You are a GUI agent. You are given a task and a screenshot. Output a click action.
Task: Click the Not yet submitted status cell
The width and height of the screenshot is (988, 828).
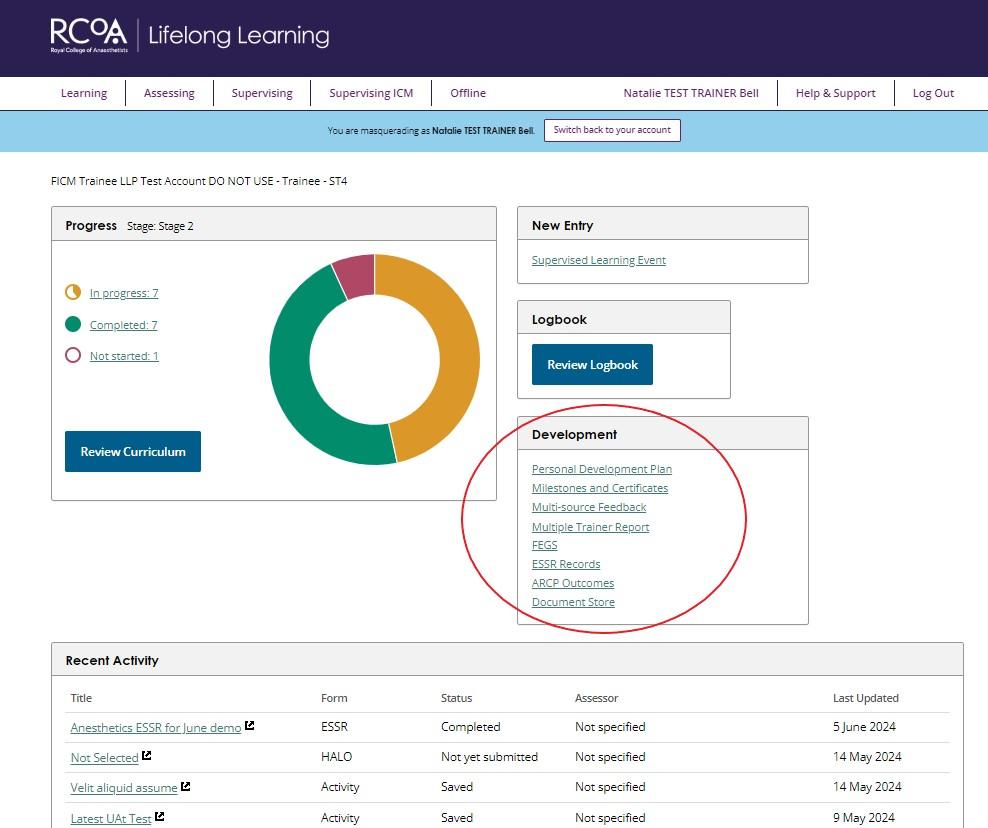(489, 757)
